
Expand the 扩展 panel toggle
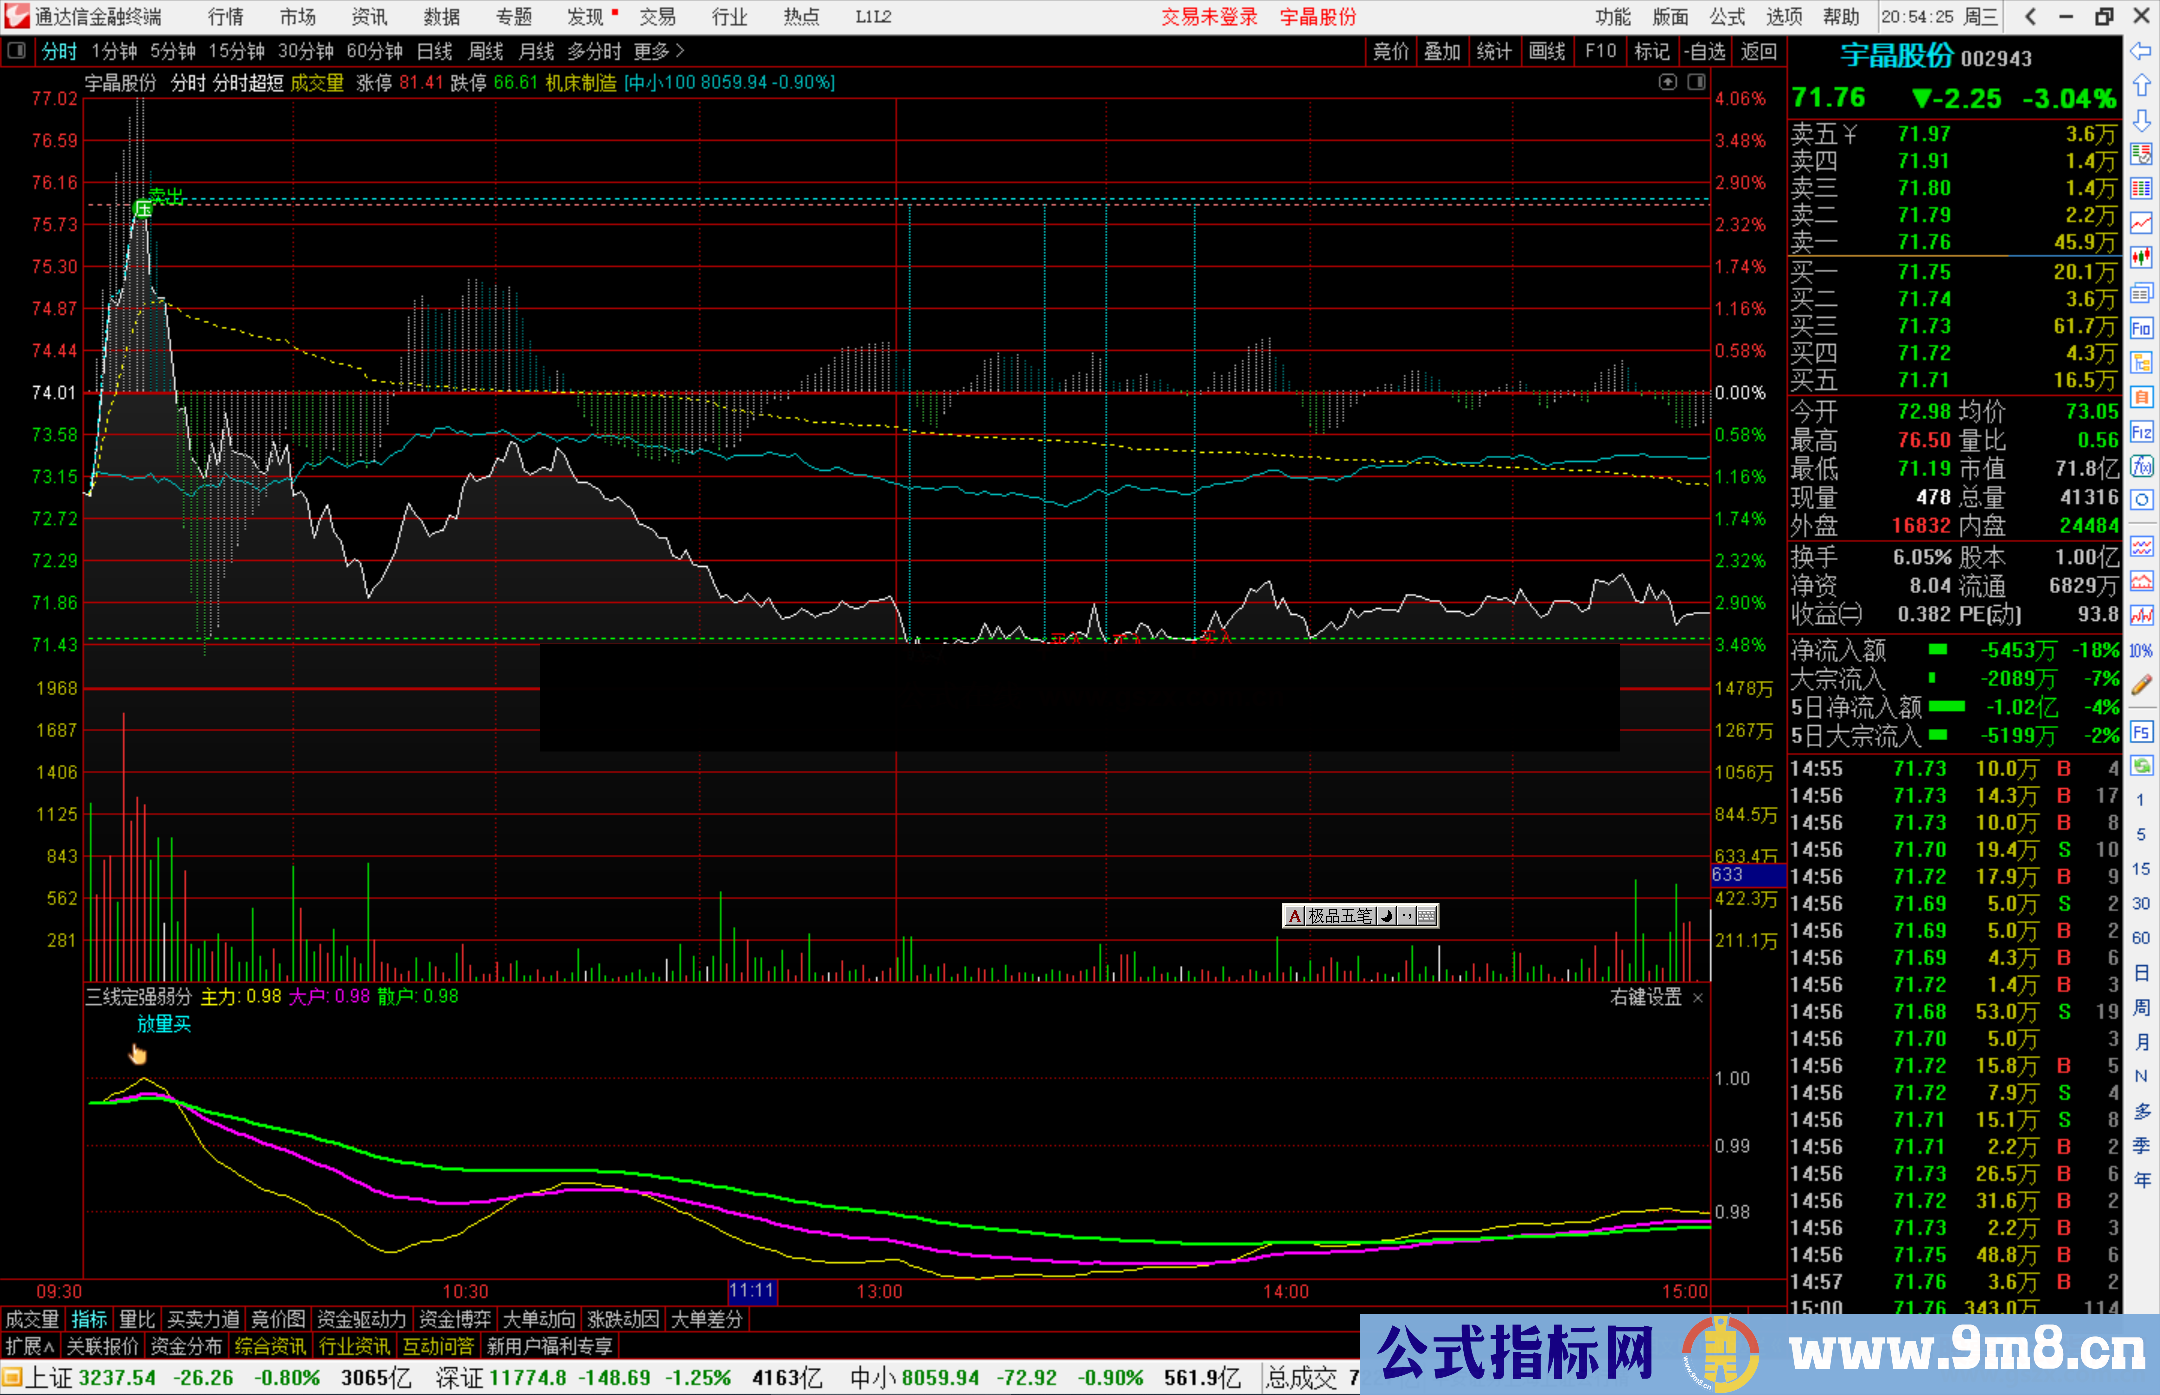coord(30,1346)
